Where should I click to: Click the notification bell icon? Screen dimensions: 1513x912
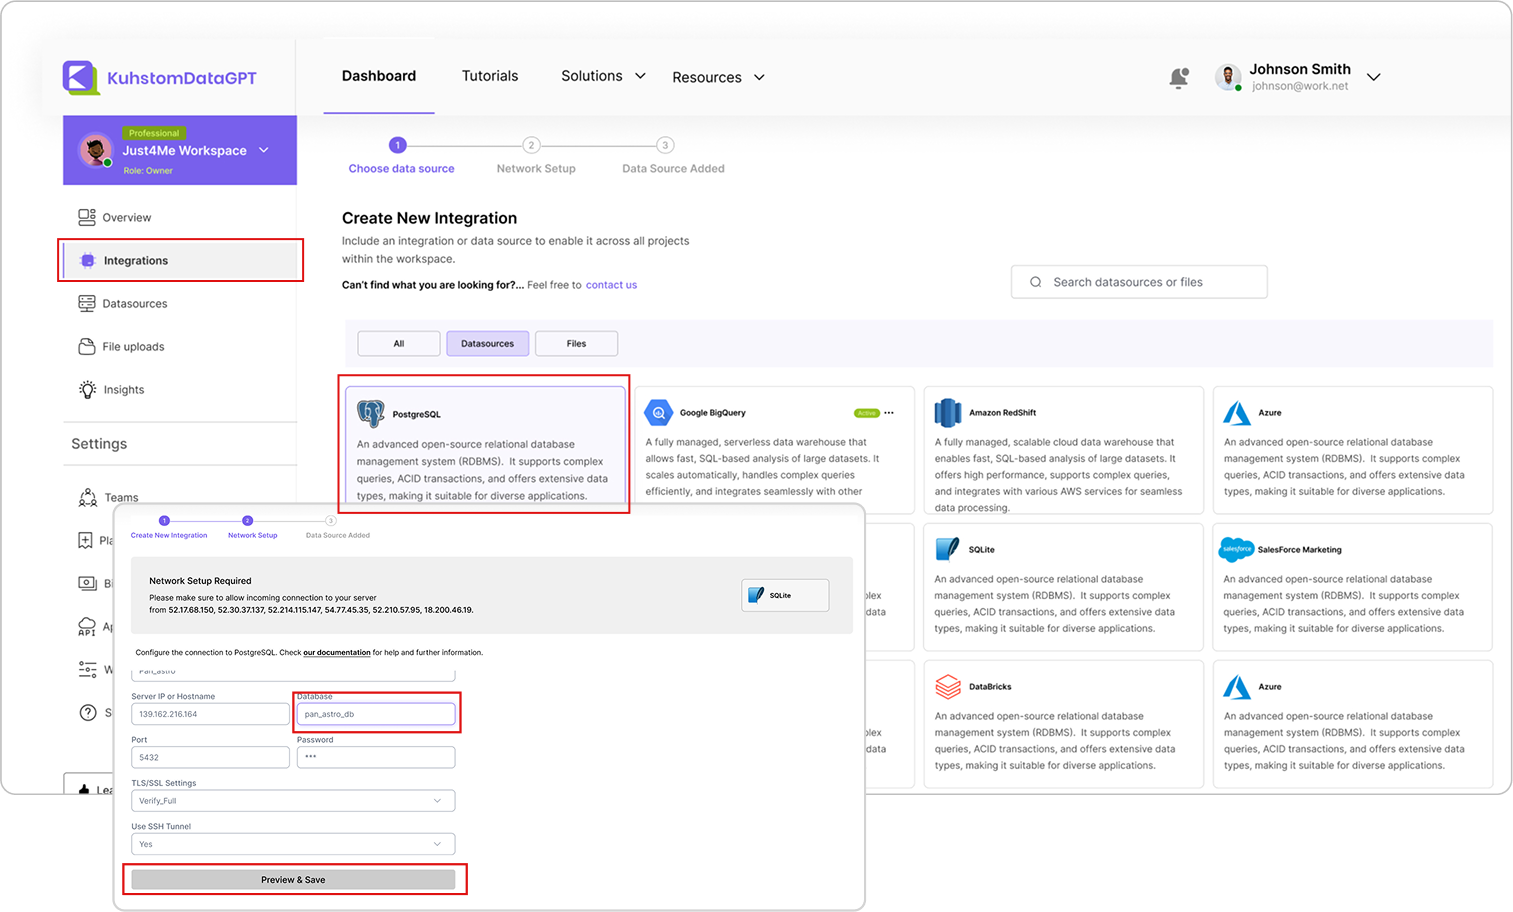(1179, 77)
